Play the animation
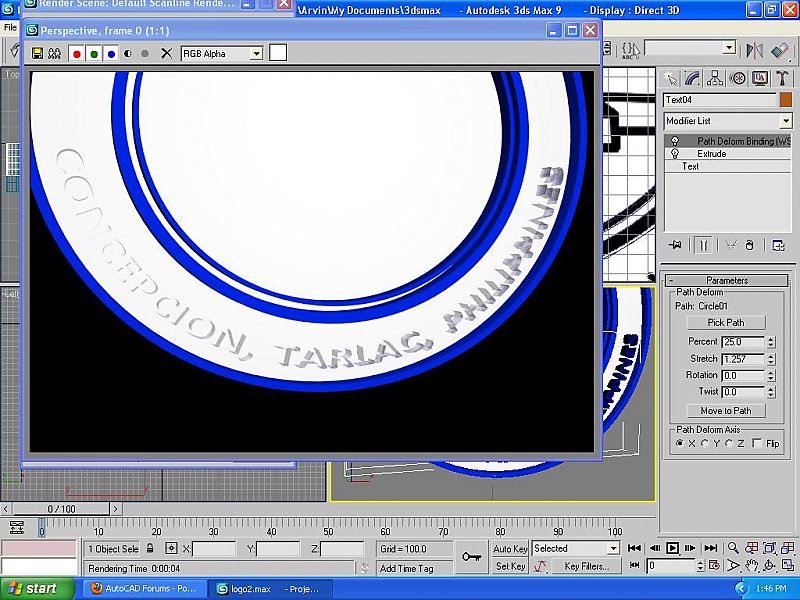 (672, 548)
